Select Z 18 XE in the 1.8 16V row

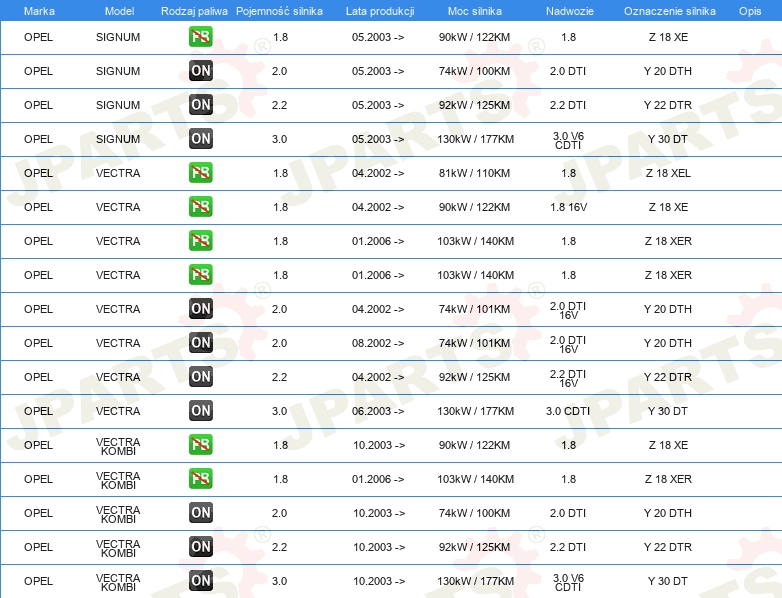(x=668, y=207)
